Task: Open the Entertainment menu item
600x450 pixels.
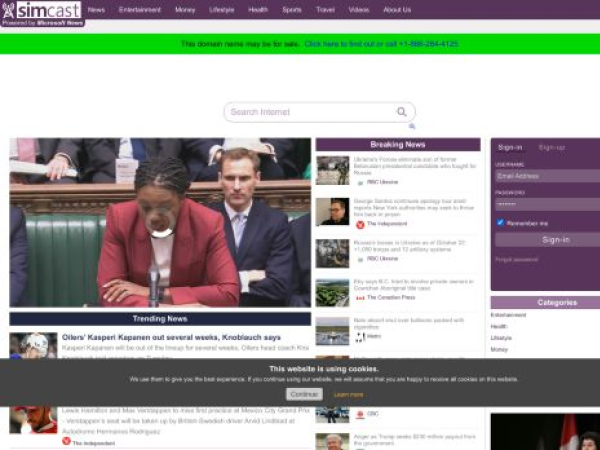Action: tap(139, 10)
